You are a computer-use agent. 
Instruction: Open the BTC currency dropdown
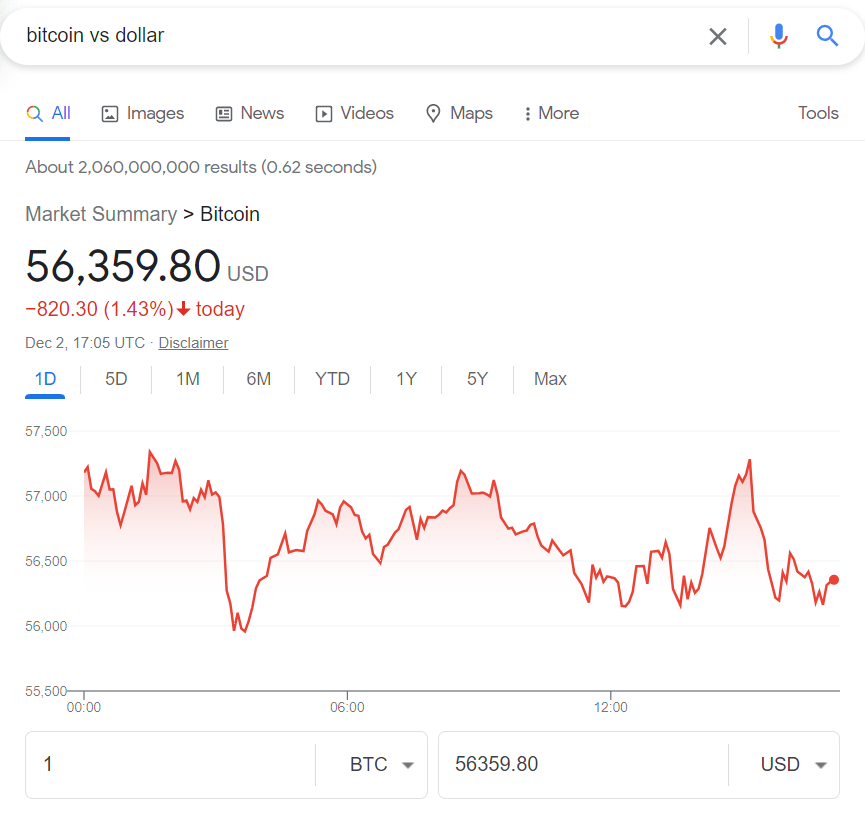(x=385, y=764)
